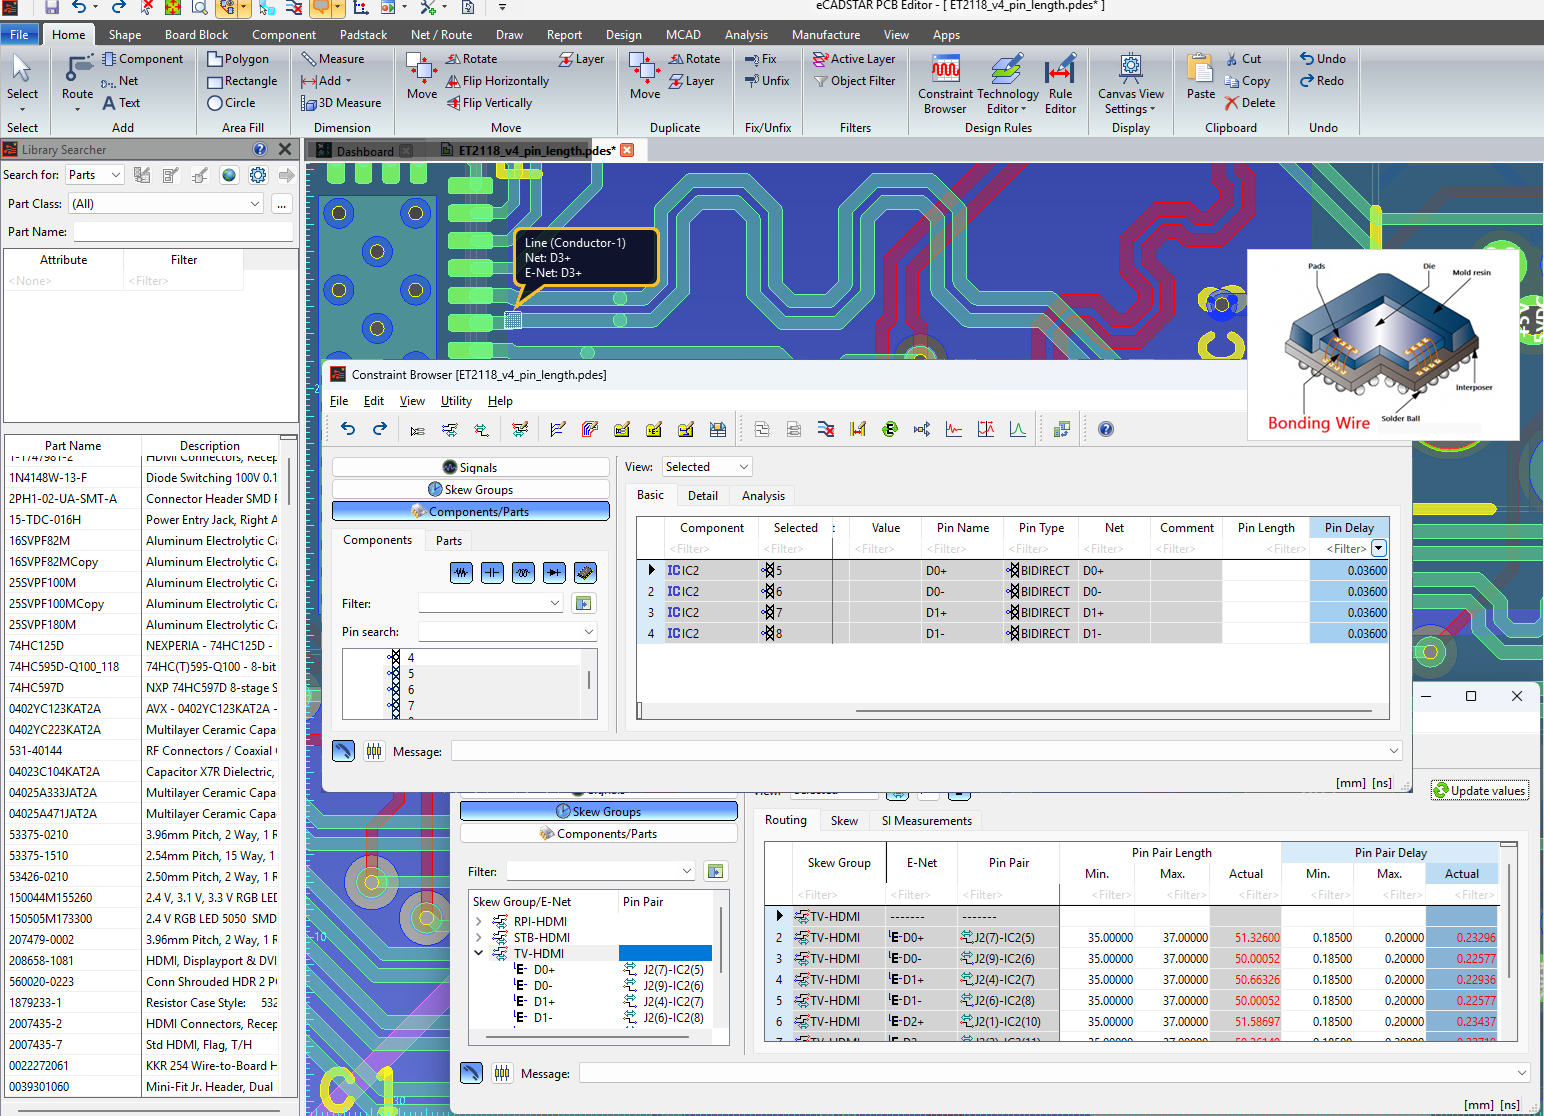Click Redo in the ribbon Undo group
1544x1116 pixels.
pos(1322,81)
